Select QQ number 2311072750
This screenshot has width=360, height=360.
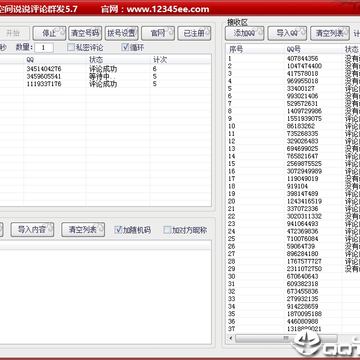click(x=304, y=269)
